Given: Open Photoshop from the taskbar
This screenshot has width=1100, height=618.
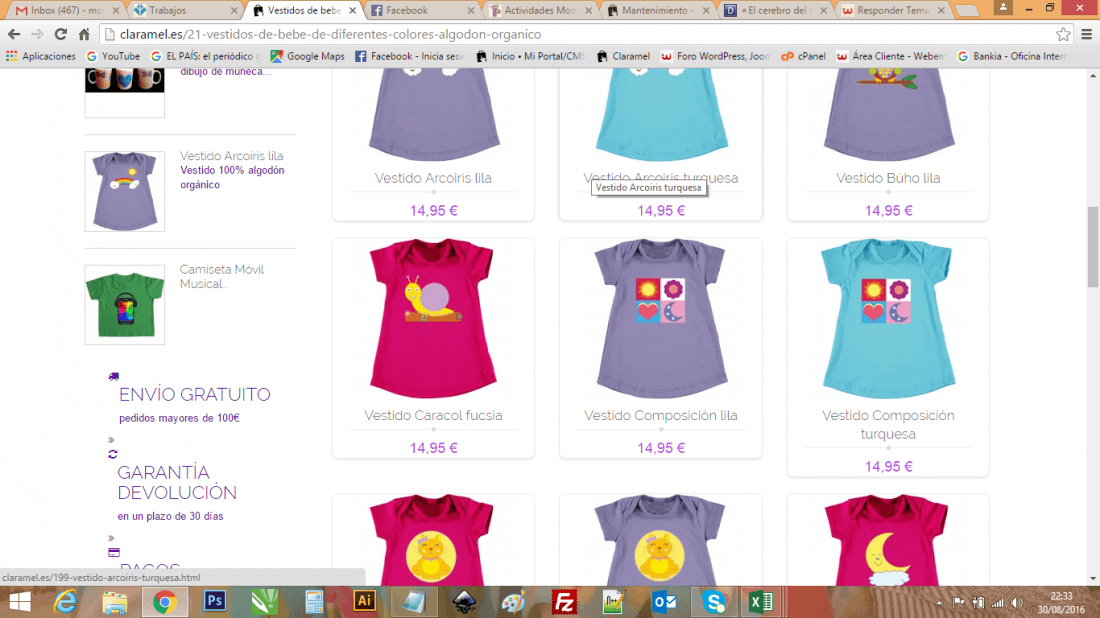Looking at the screenshot, I should [x=215, y=602].
